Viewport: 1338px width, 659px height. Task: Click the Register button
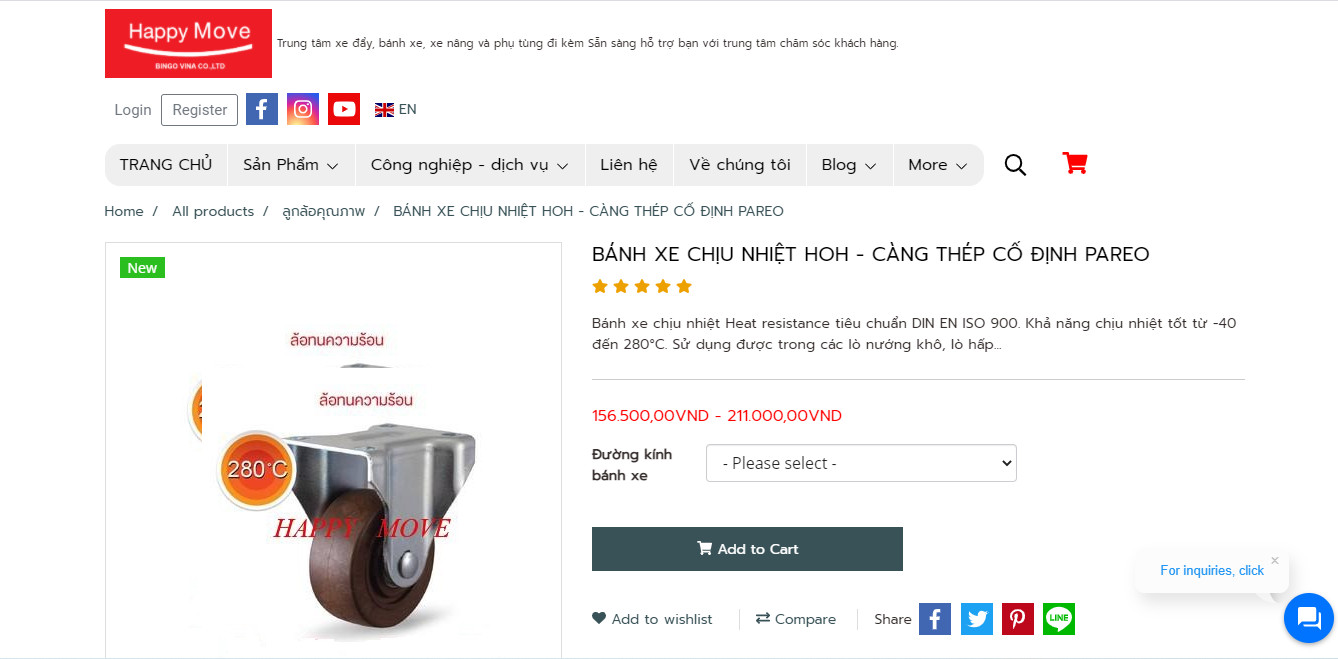coord(200,110)
